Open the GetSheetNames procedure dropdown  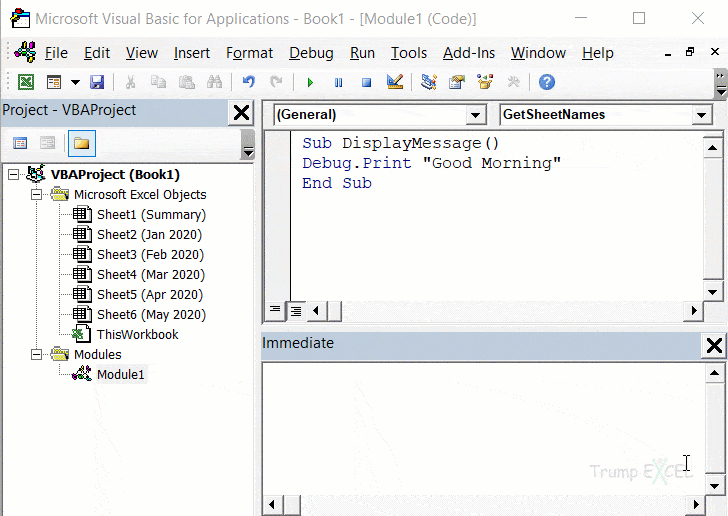click(x=702, y=115)
